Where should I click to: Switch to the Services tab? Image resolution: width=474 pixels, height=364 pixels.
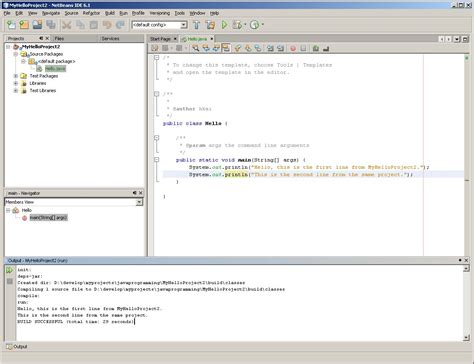(x=110, y=39)
